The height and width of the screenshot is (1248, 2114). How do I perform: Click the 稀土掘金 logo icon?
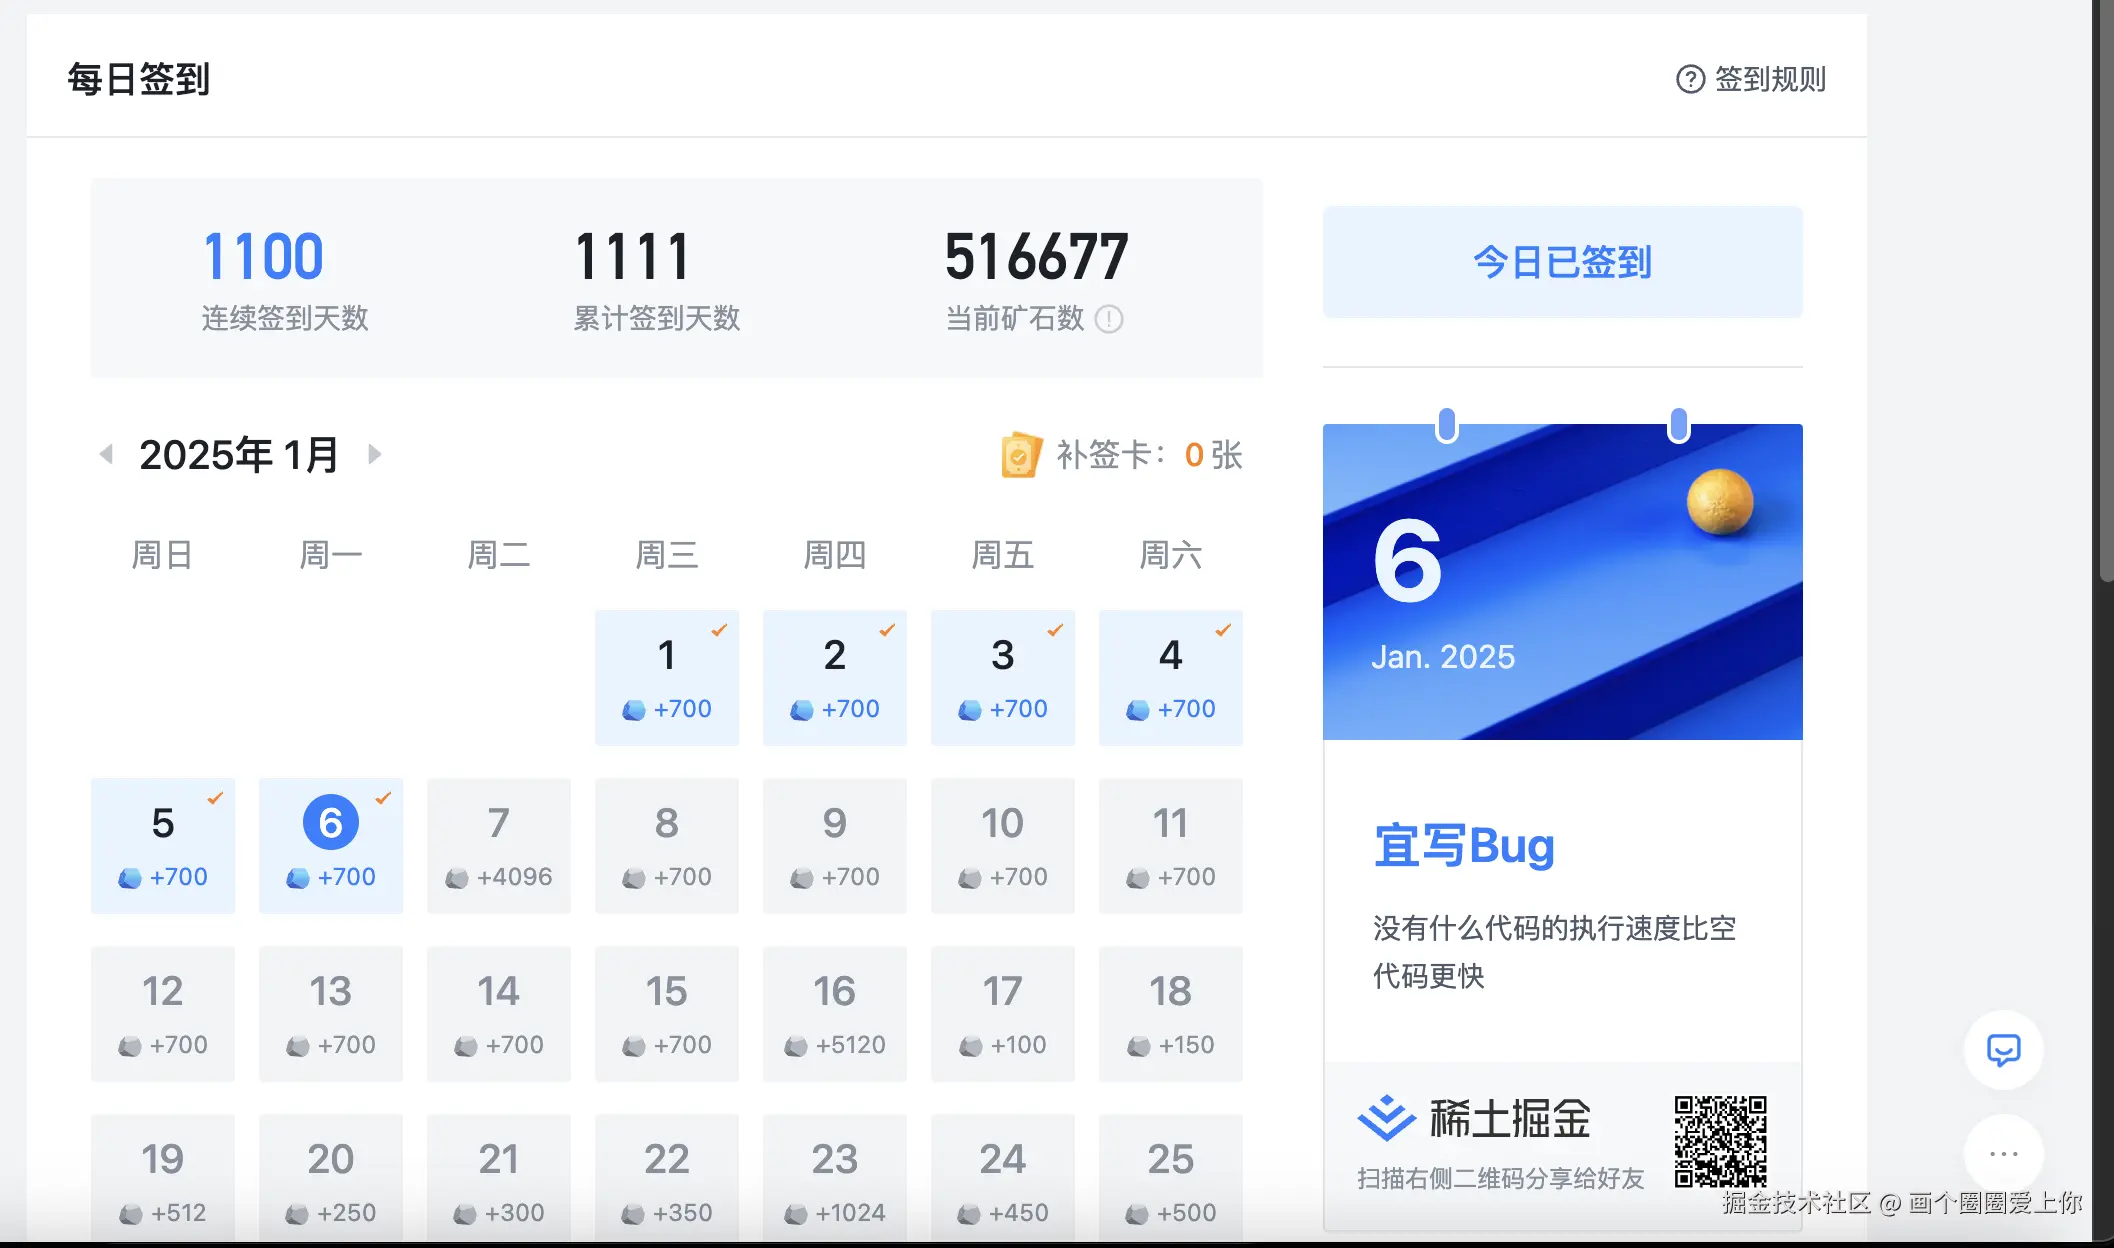[x=1387, y=1117]
